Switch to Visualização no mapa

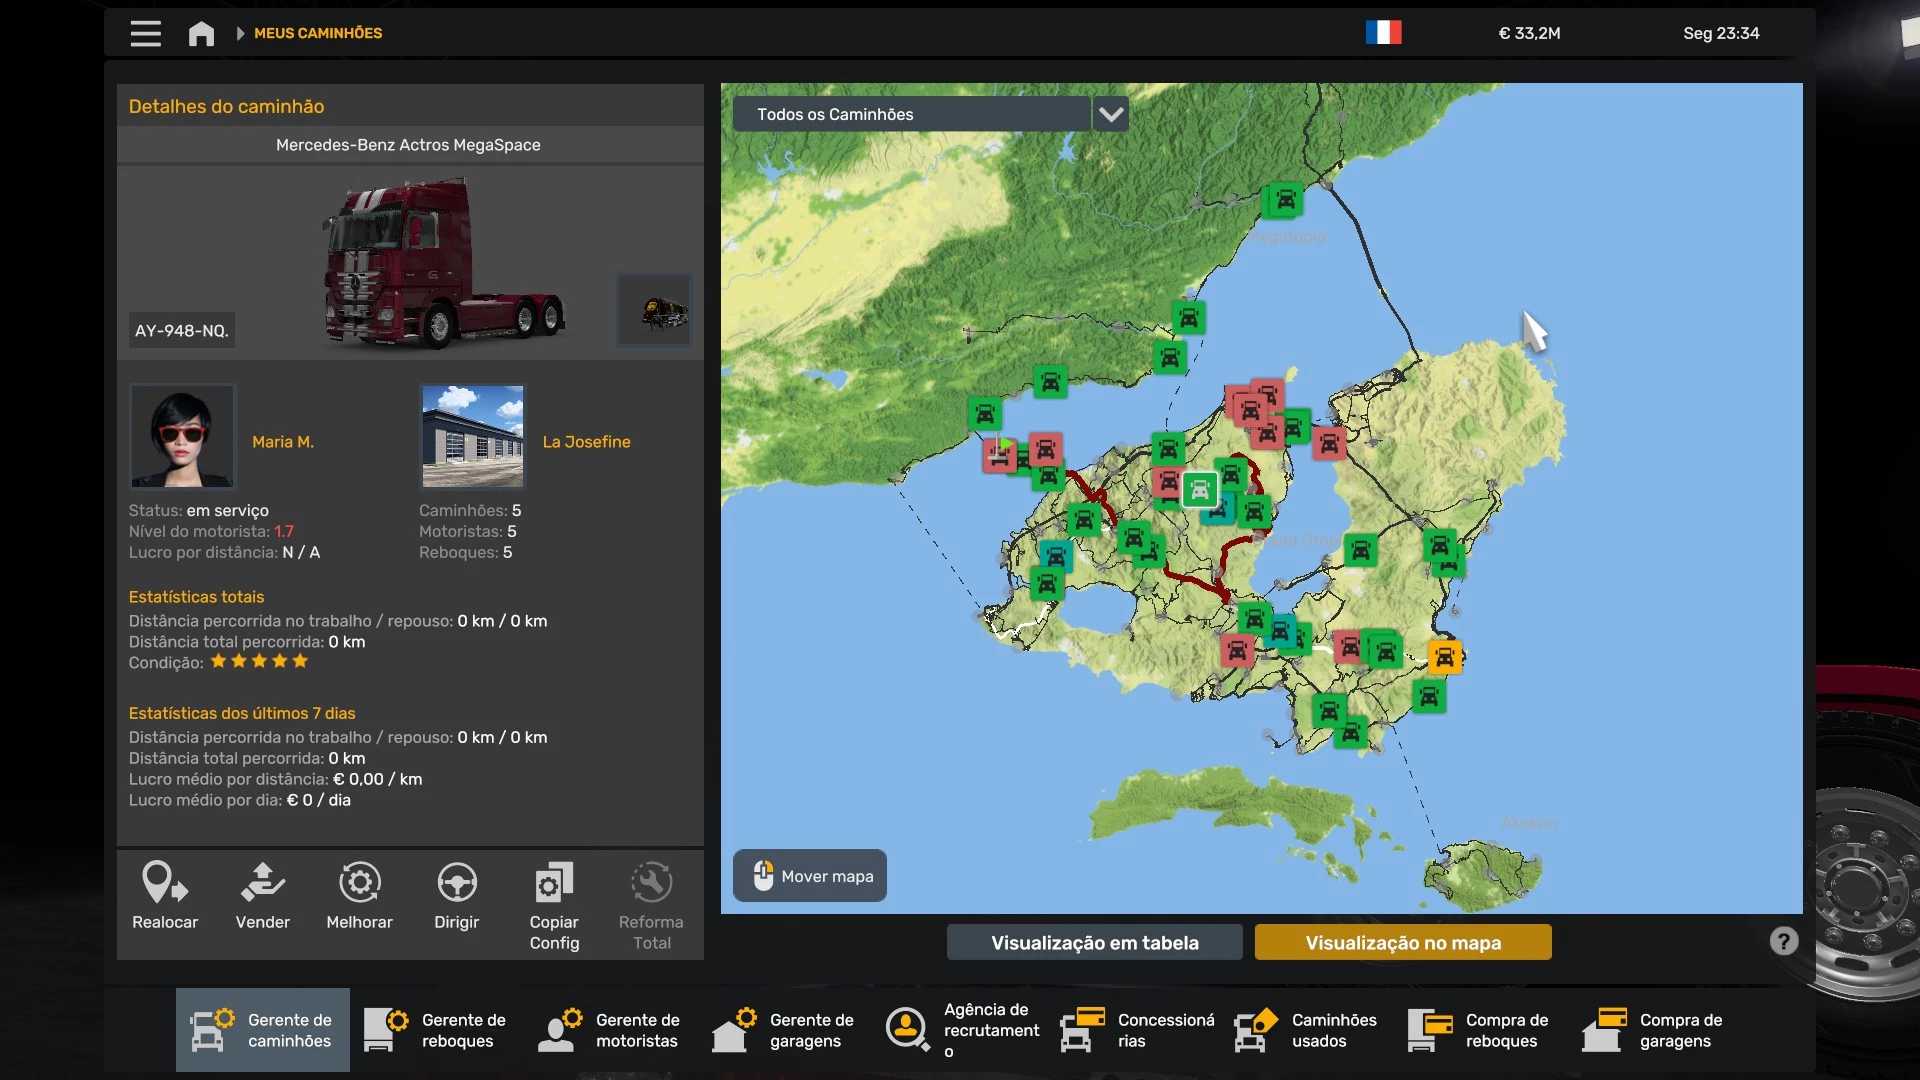pyautogui.click(x=1402, y=942)
